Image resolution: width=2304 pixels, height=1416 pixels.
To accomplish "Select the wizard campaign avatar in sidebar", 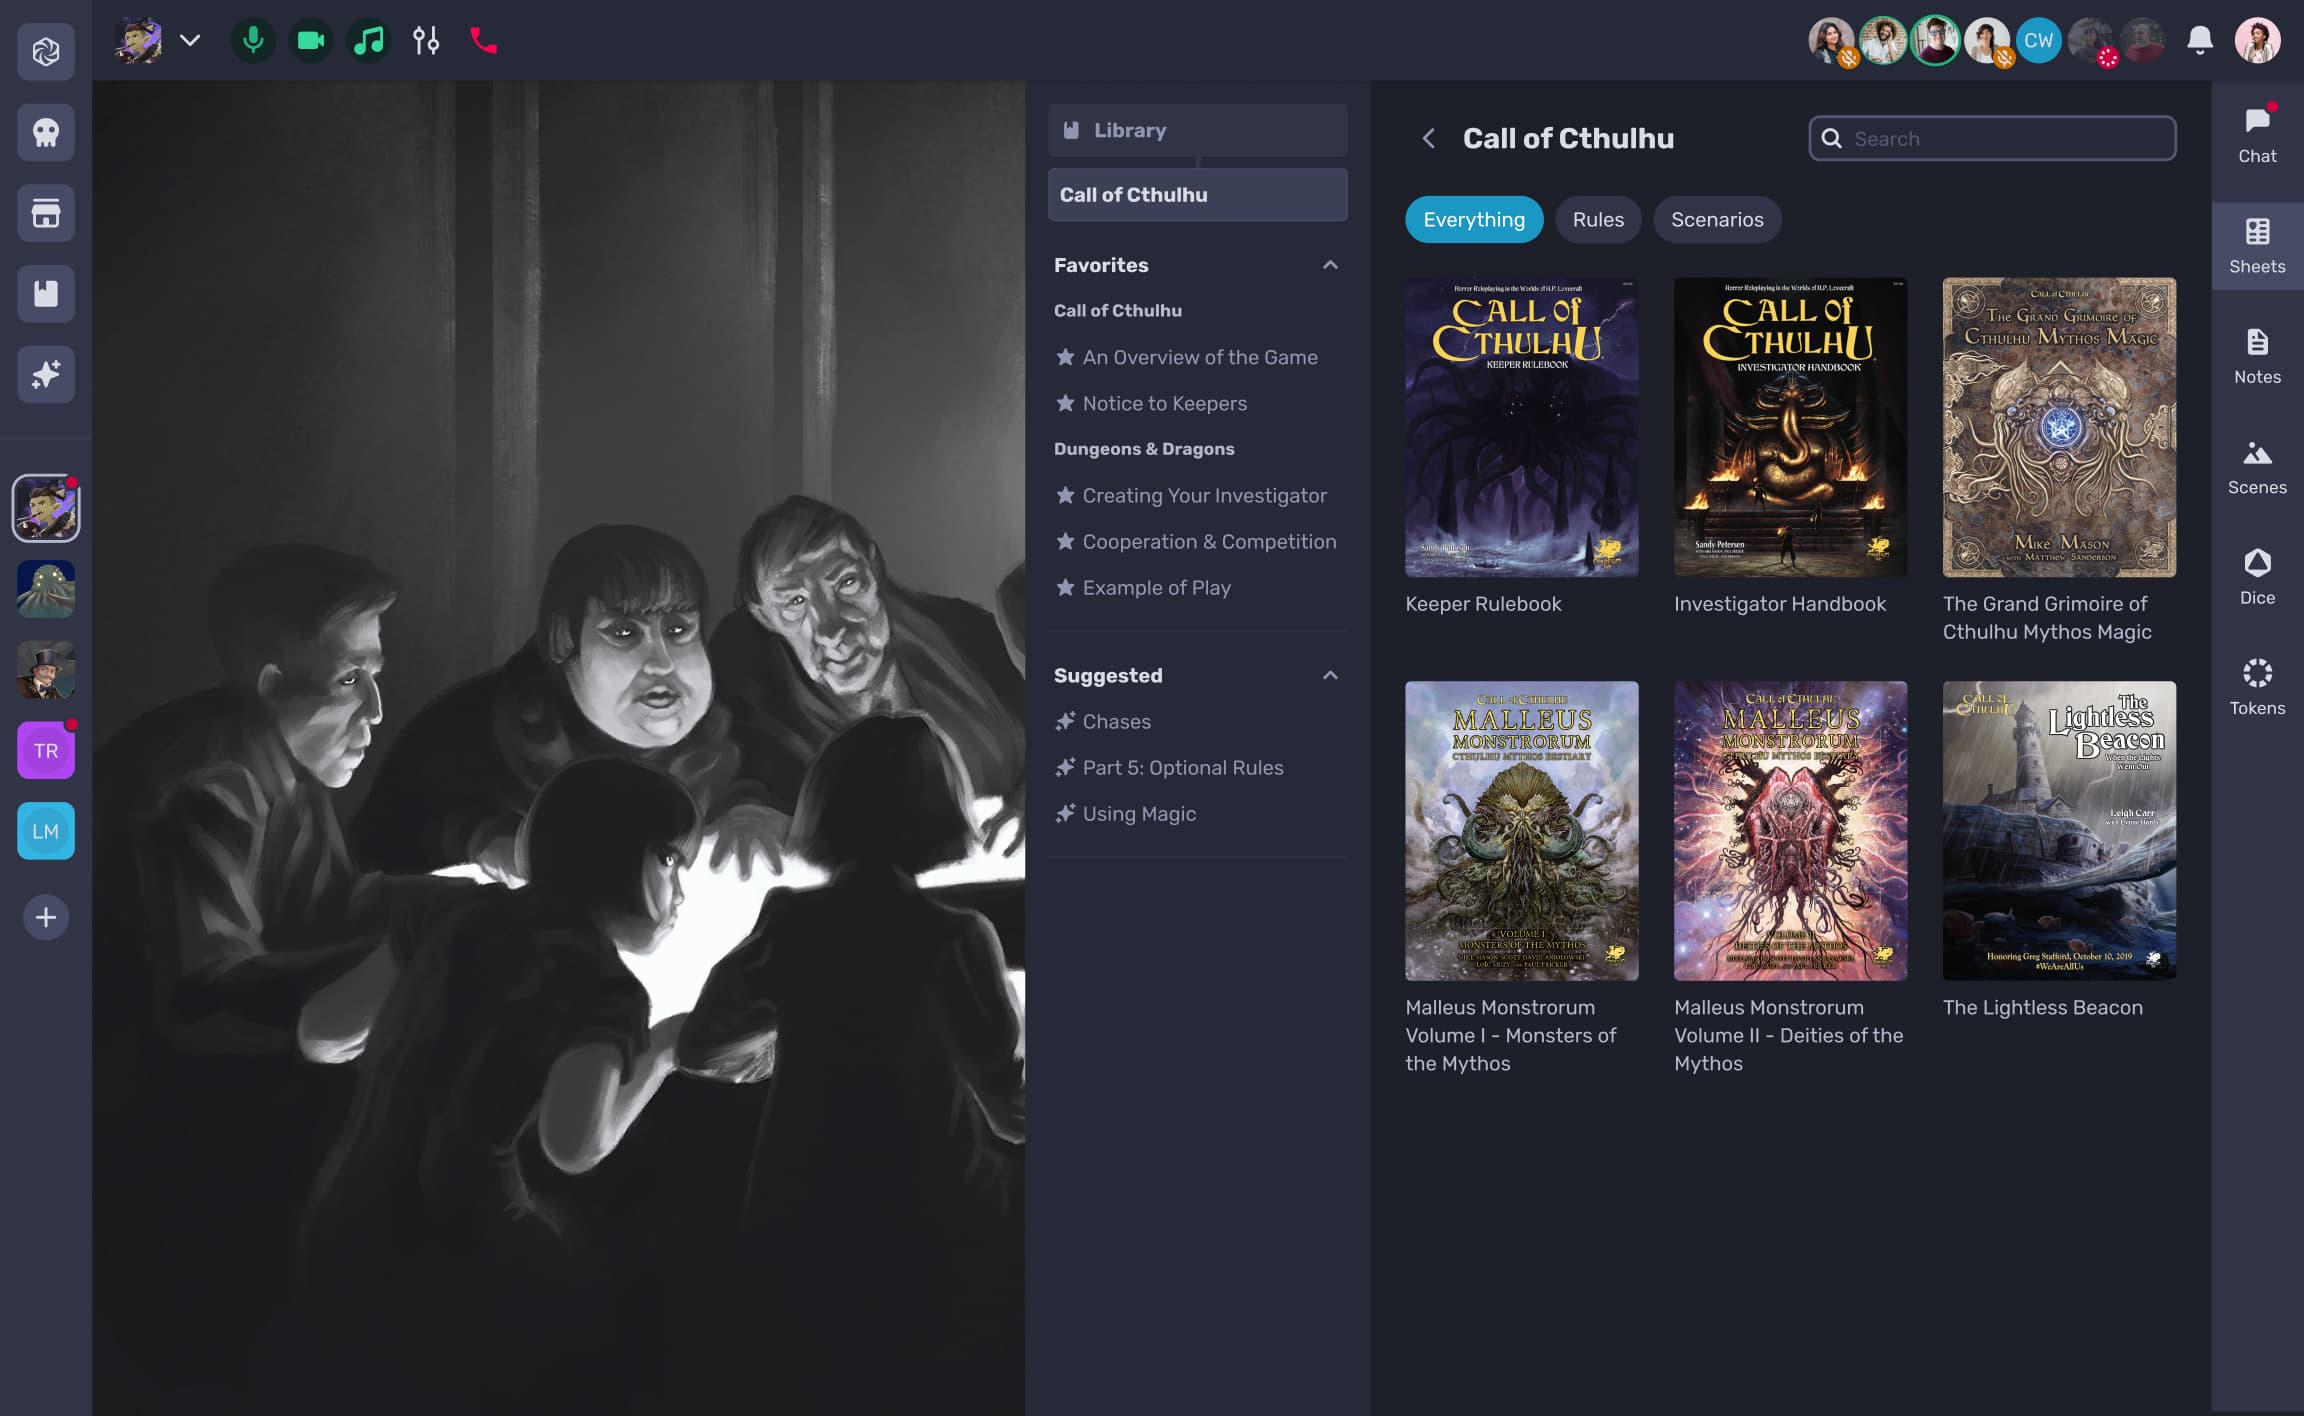I will 46,508.
